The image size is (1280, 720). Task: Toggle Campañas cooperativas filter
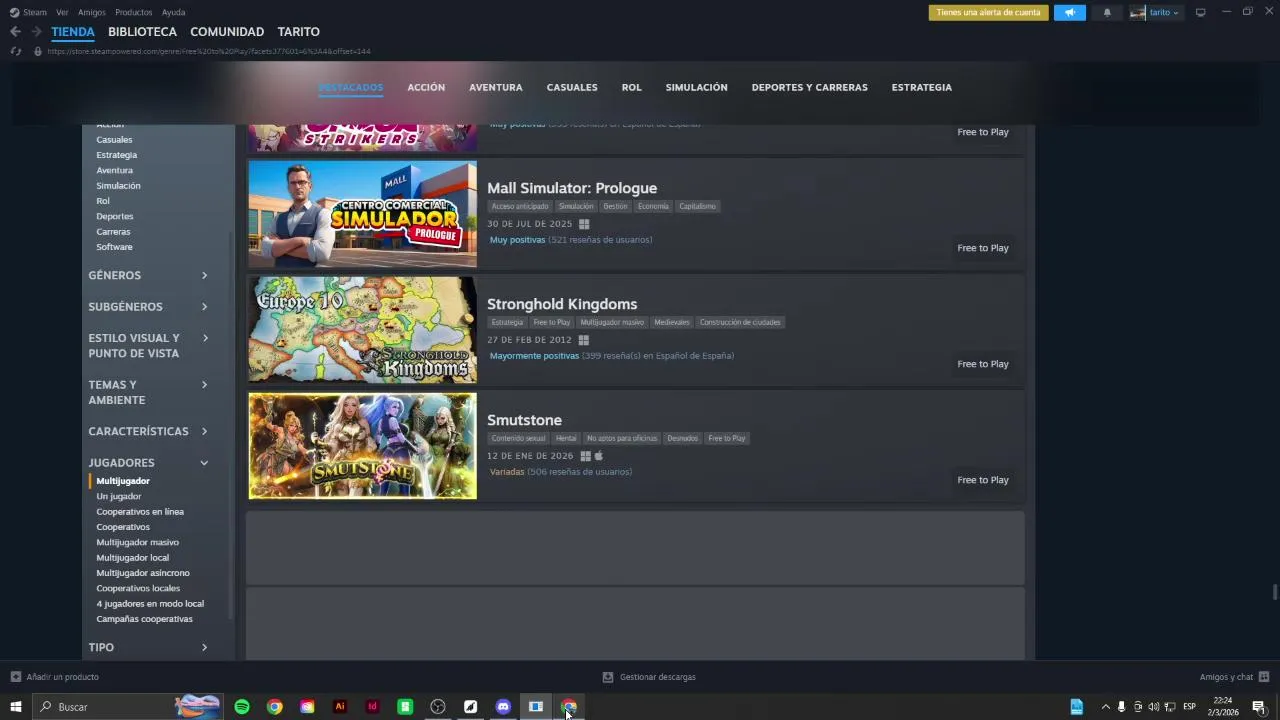tap(144, 619)
